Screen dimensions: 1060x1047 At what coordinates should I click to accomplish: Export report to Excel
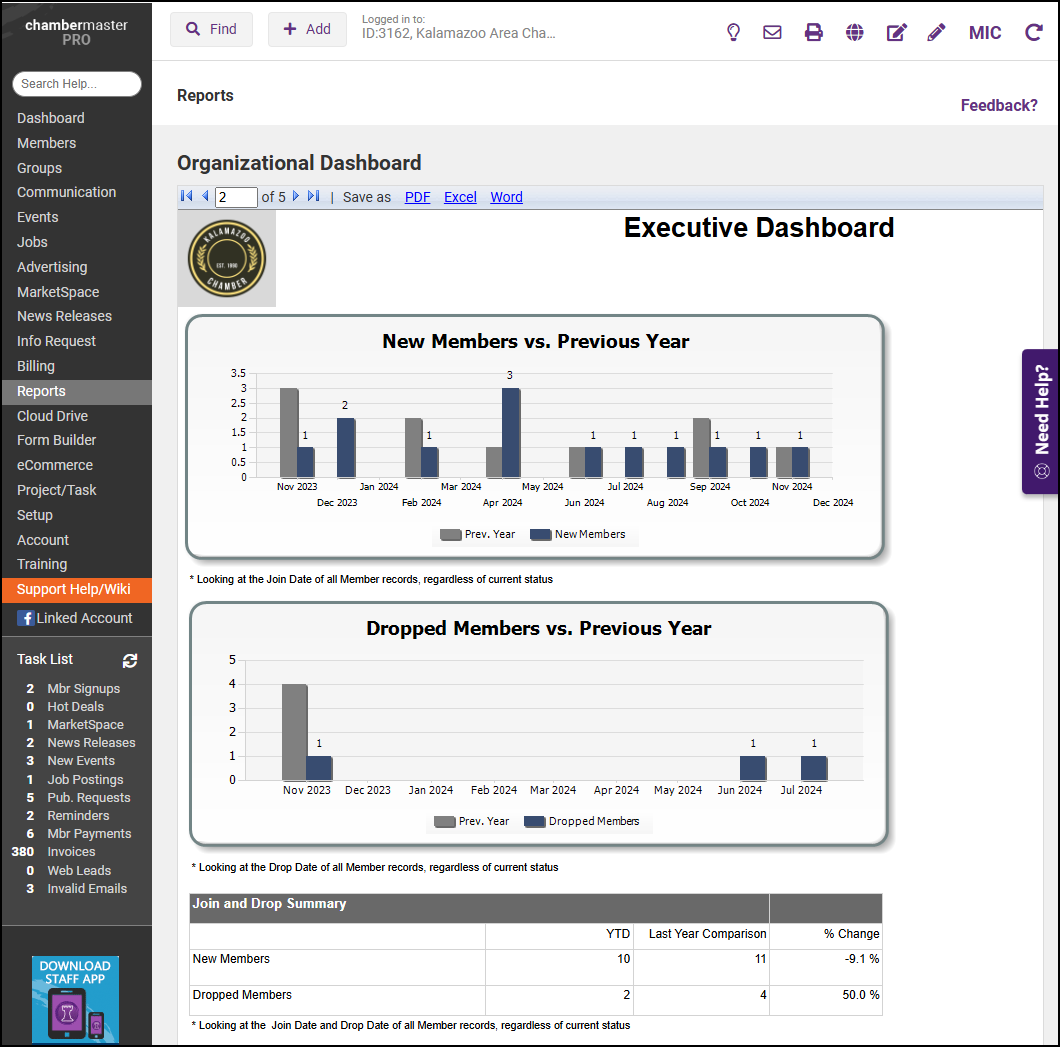[x=460, y=197]
